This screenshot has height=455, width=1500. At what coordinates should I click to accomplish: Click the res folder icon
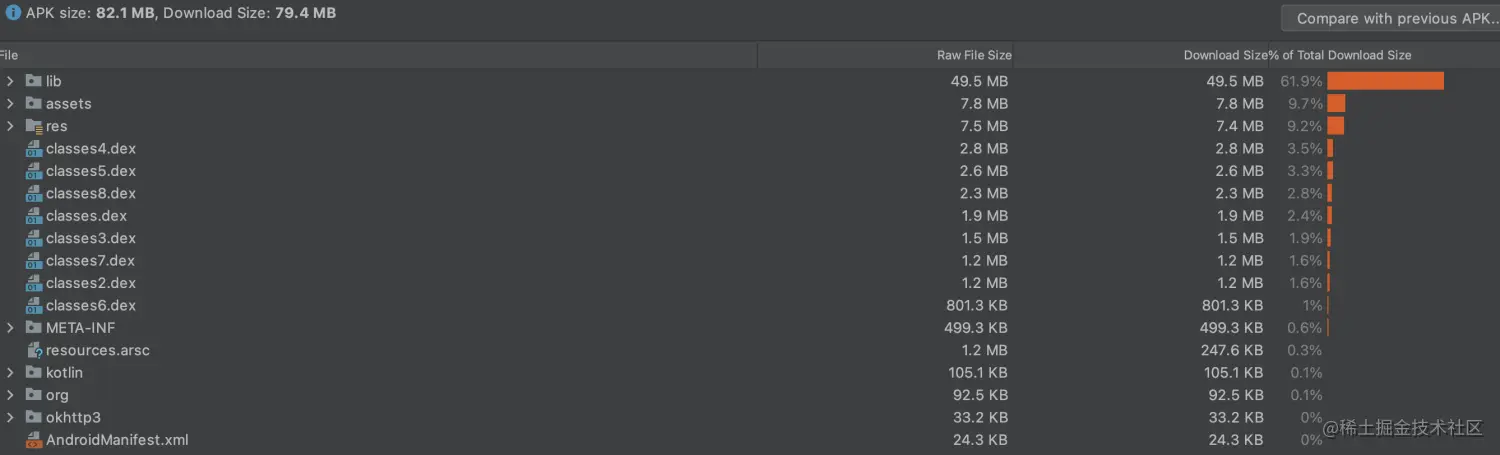pos(33,126)
